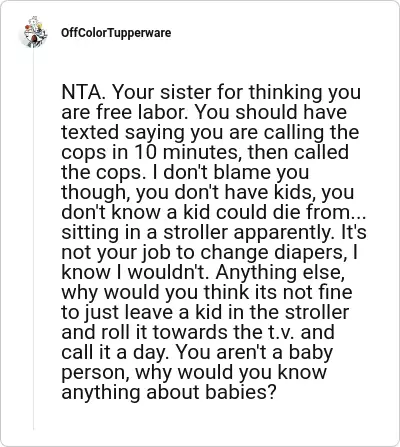The height and width of the screenshot is (447, 400).
Task: Click the line 'are free labor. You should have'
Action: [204, 112]
